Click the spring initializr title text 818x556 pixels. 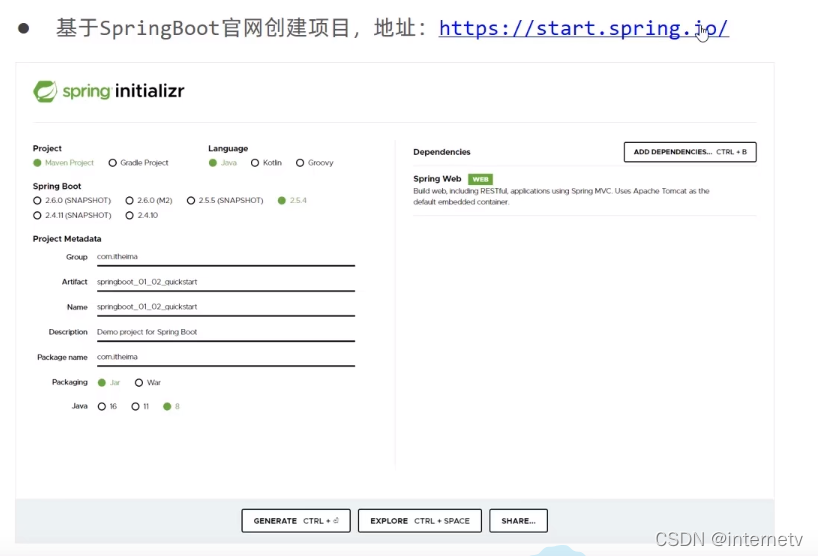[x=123, y=91]
